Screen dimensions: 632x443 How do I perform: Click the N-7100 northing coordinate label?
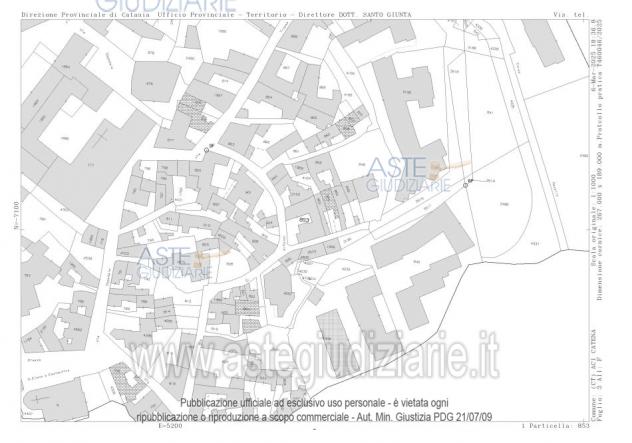point(16,216)
